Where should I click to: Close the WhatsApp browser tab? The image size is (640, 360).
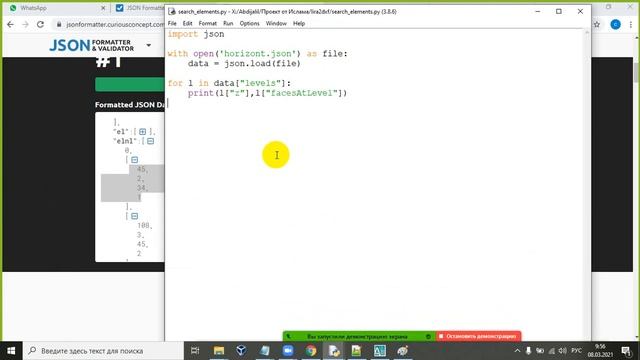[x=103, y=8]
